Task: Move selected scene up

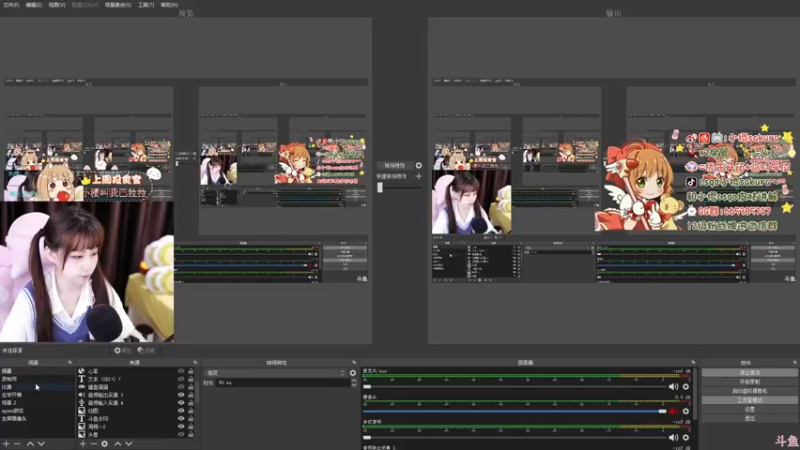Action: pyautogui.click(x=30, y=444)
